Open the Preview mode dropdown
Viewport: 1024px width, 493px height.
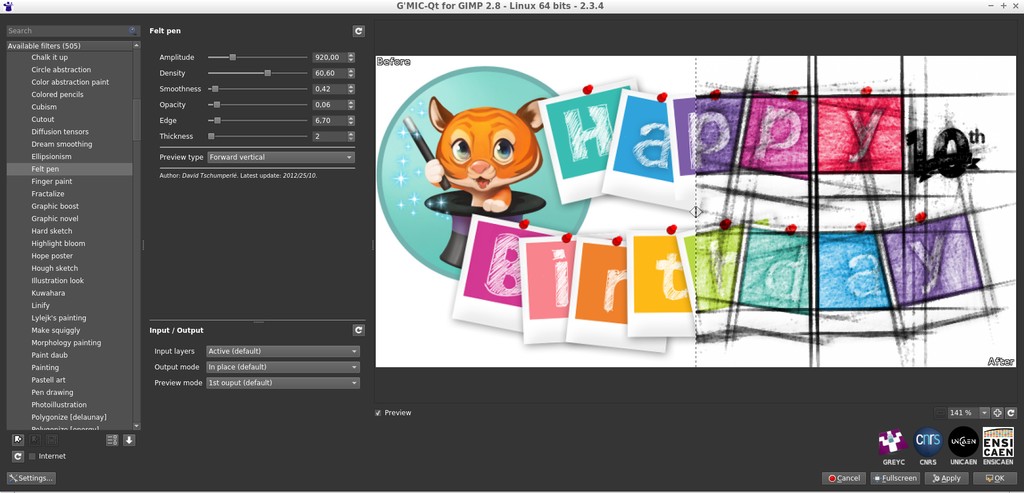(x=283, y=383)
